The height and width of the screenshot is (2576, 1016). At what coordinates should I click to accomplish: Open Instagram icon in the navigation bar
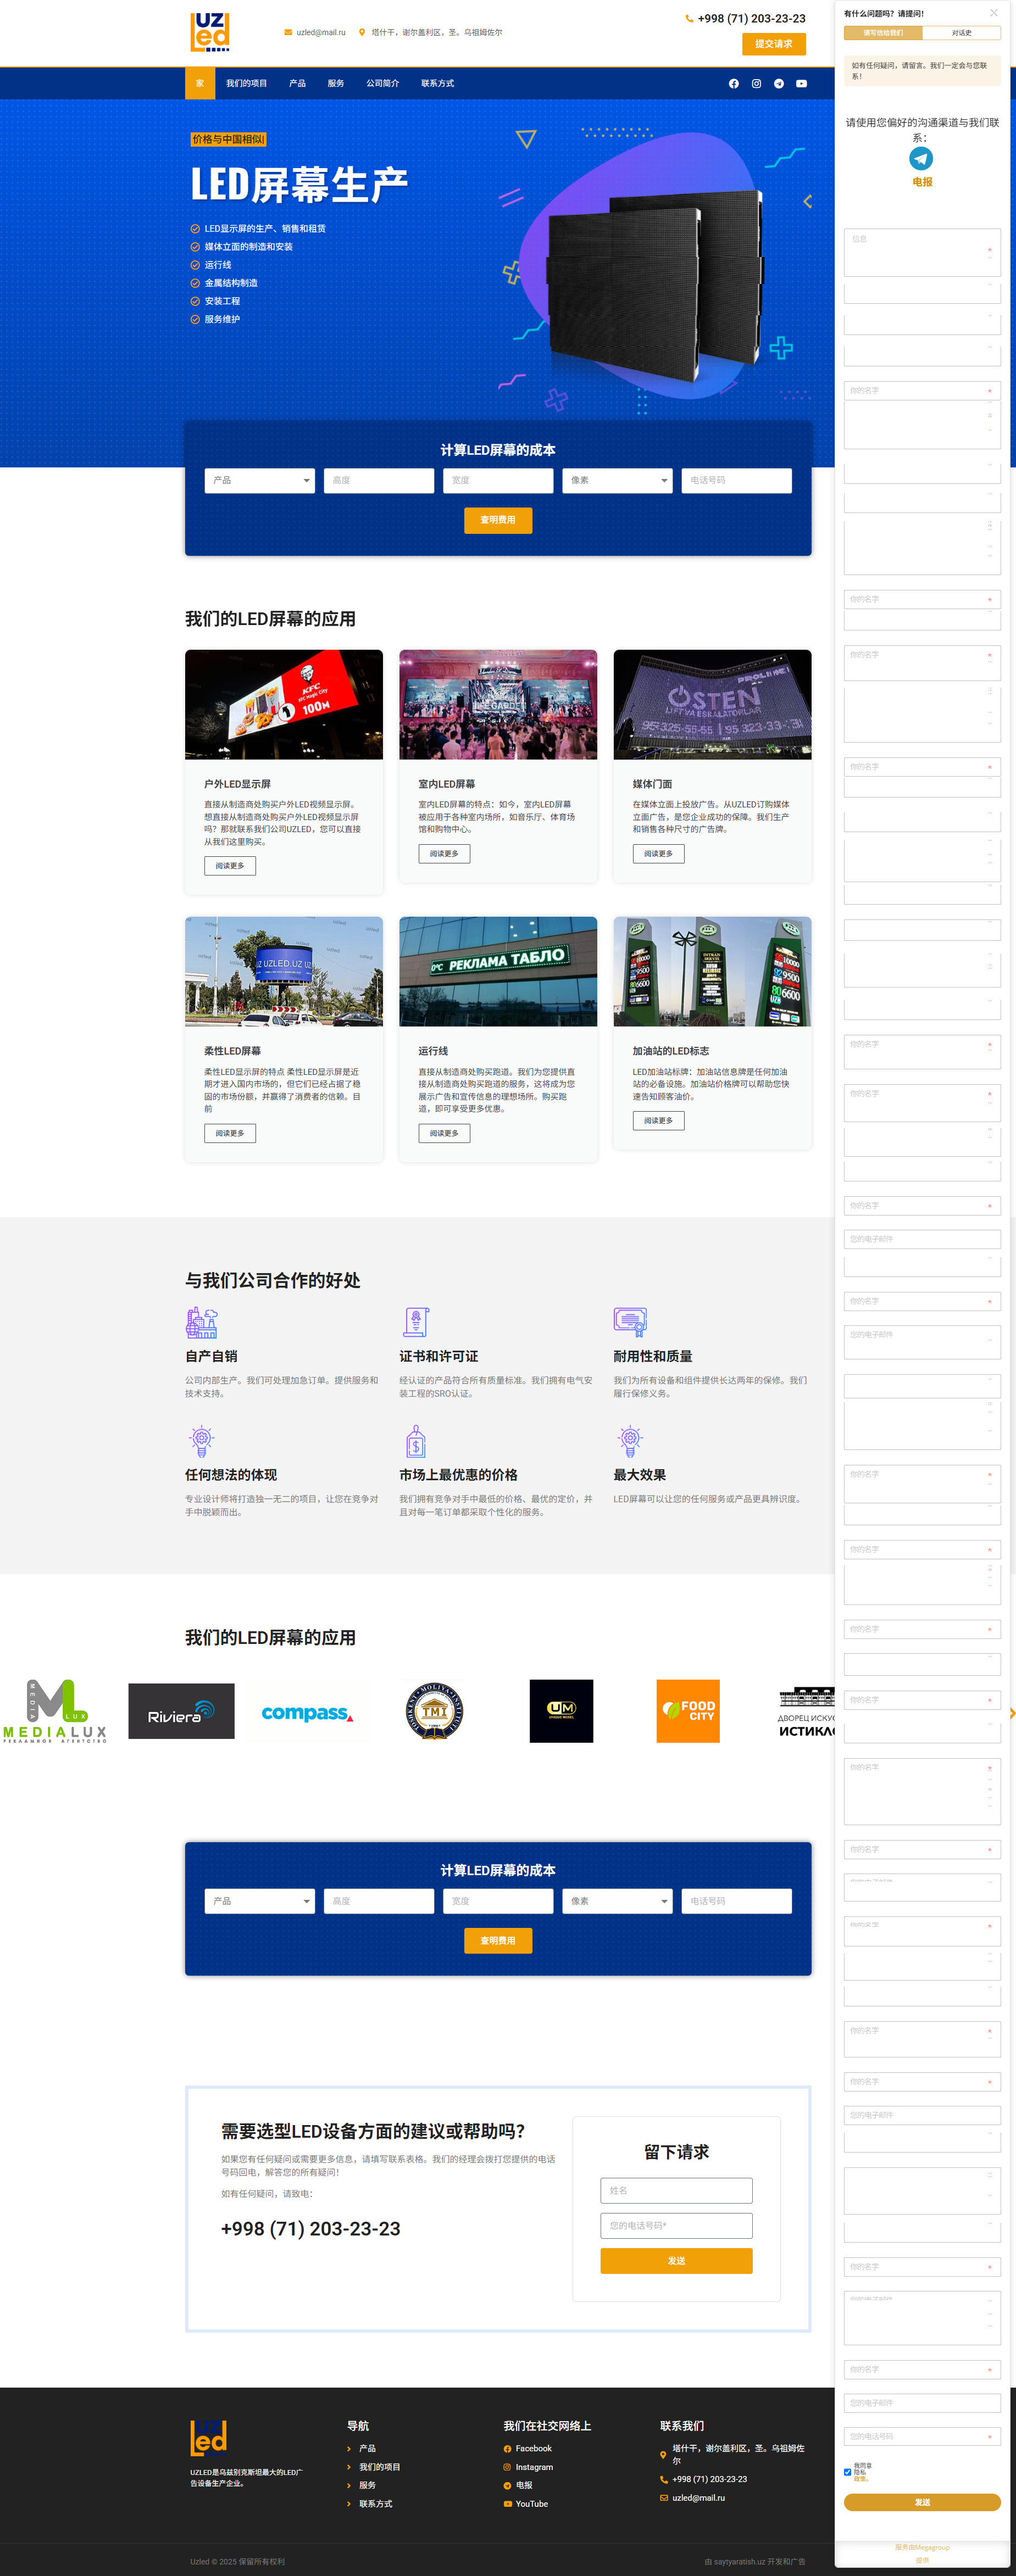tap(756, 84)
